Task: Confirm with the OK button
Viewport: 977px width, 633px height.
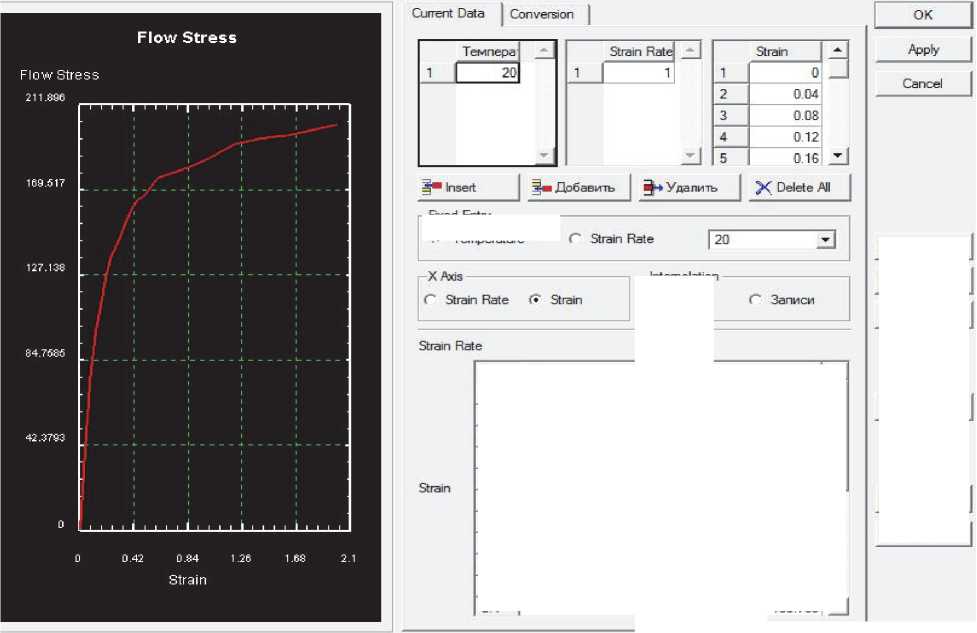Action: pos(922,15)
